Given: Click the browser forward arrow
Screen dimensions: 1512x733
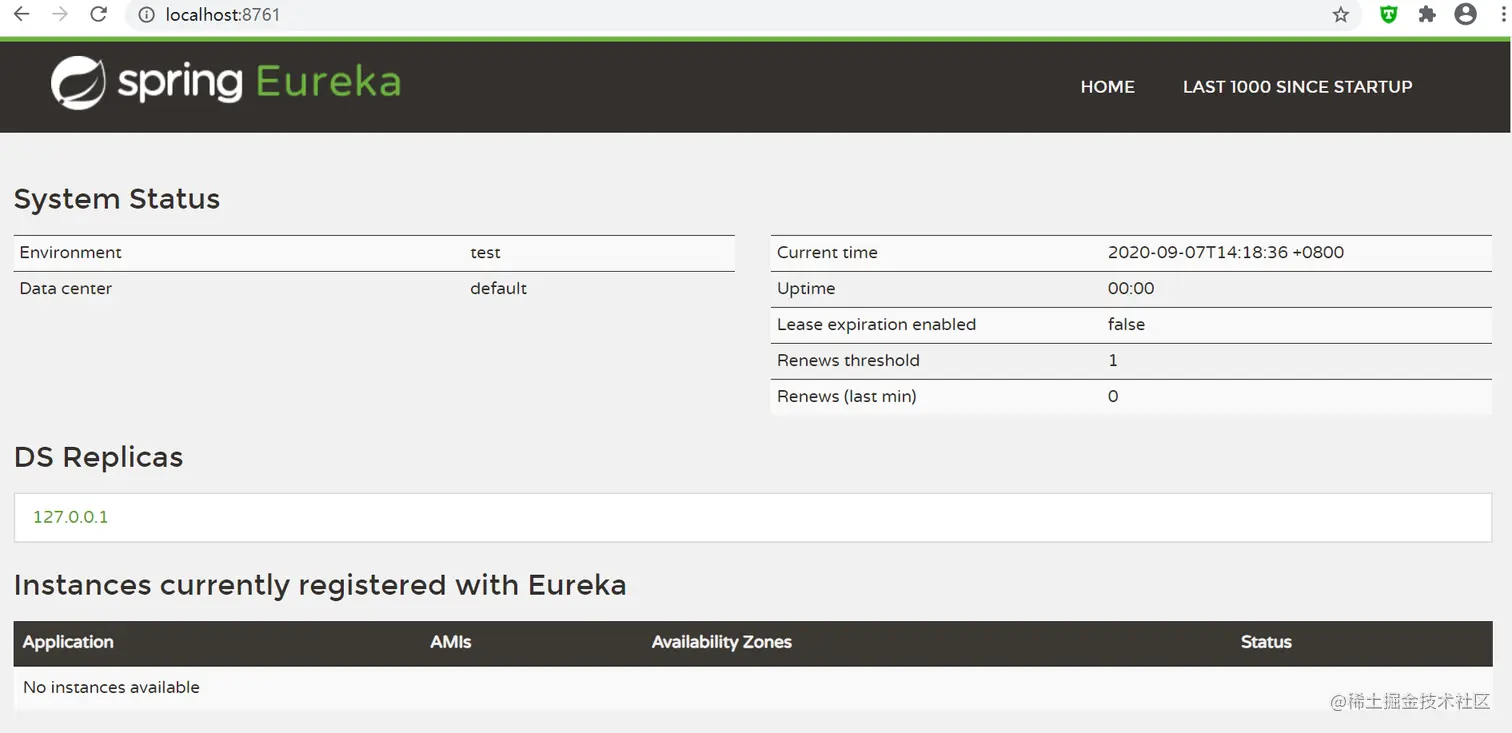Looking at the screenshot, I should (x=60, y=15).
